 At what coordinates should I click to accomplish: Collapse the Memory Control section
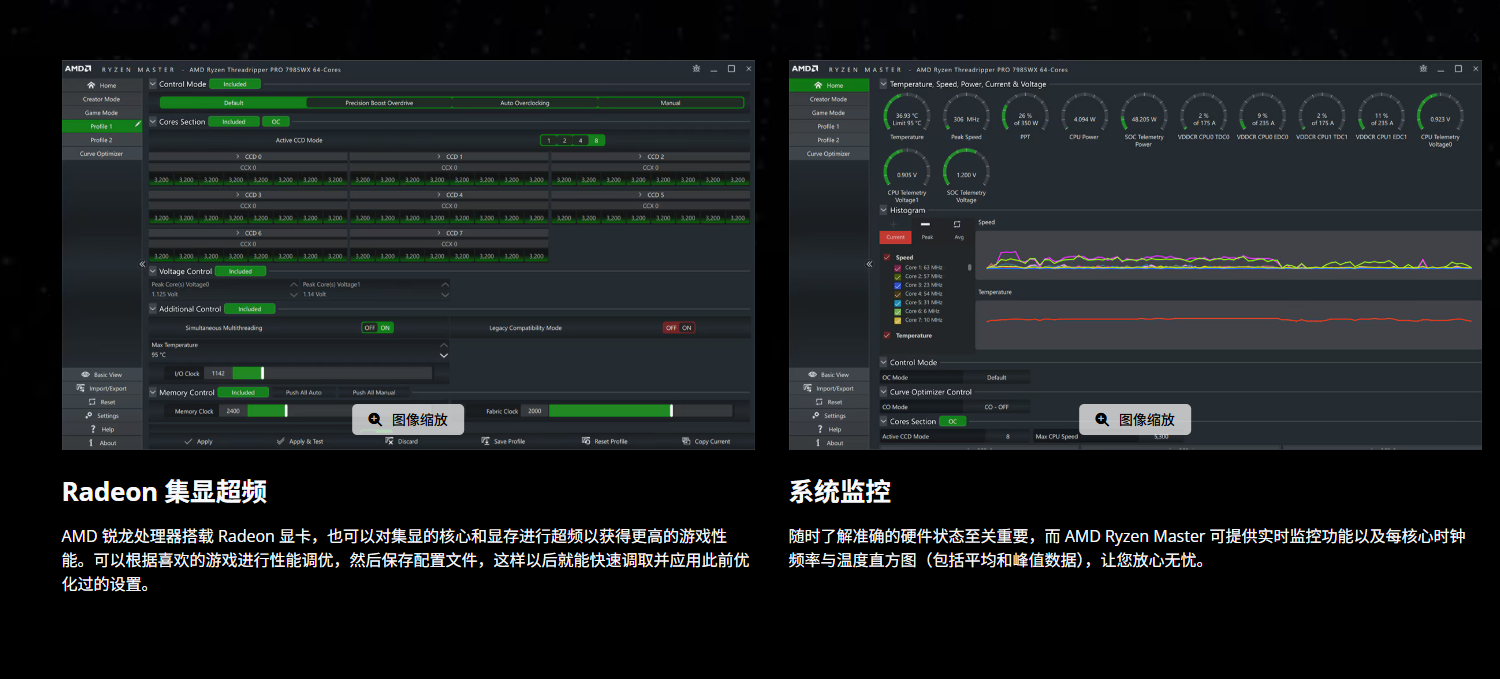pos(153,392)
